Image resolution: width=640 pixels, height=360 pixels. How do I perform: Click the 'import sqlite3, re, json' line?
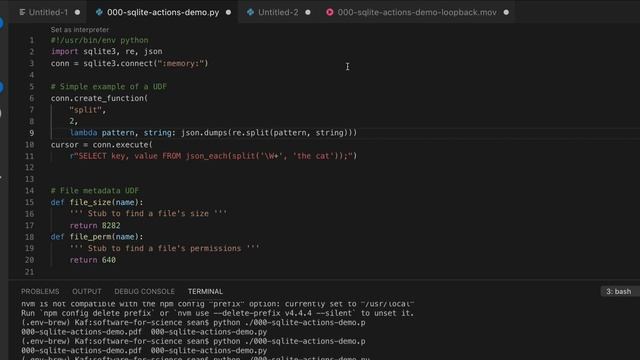pyautogui.click(x=107, y=52)
